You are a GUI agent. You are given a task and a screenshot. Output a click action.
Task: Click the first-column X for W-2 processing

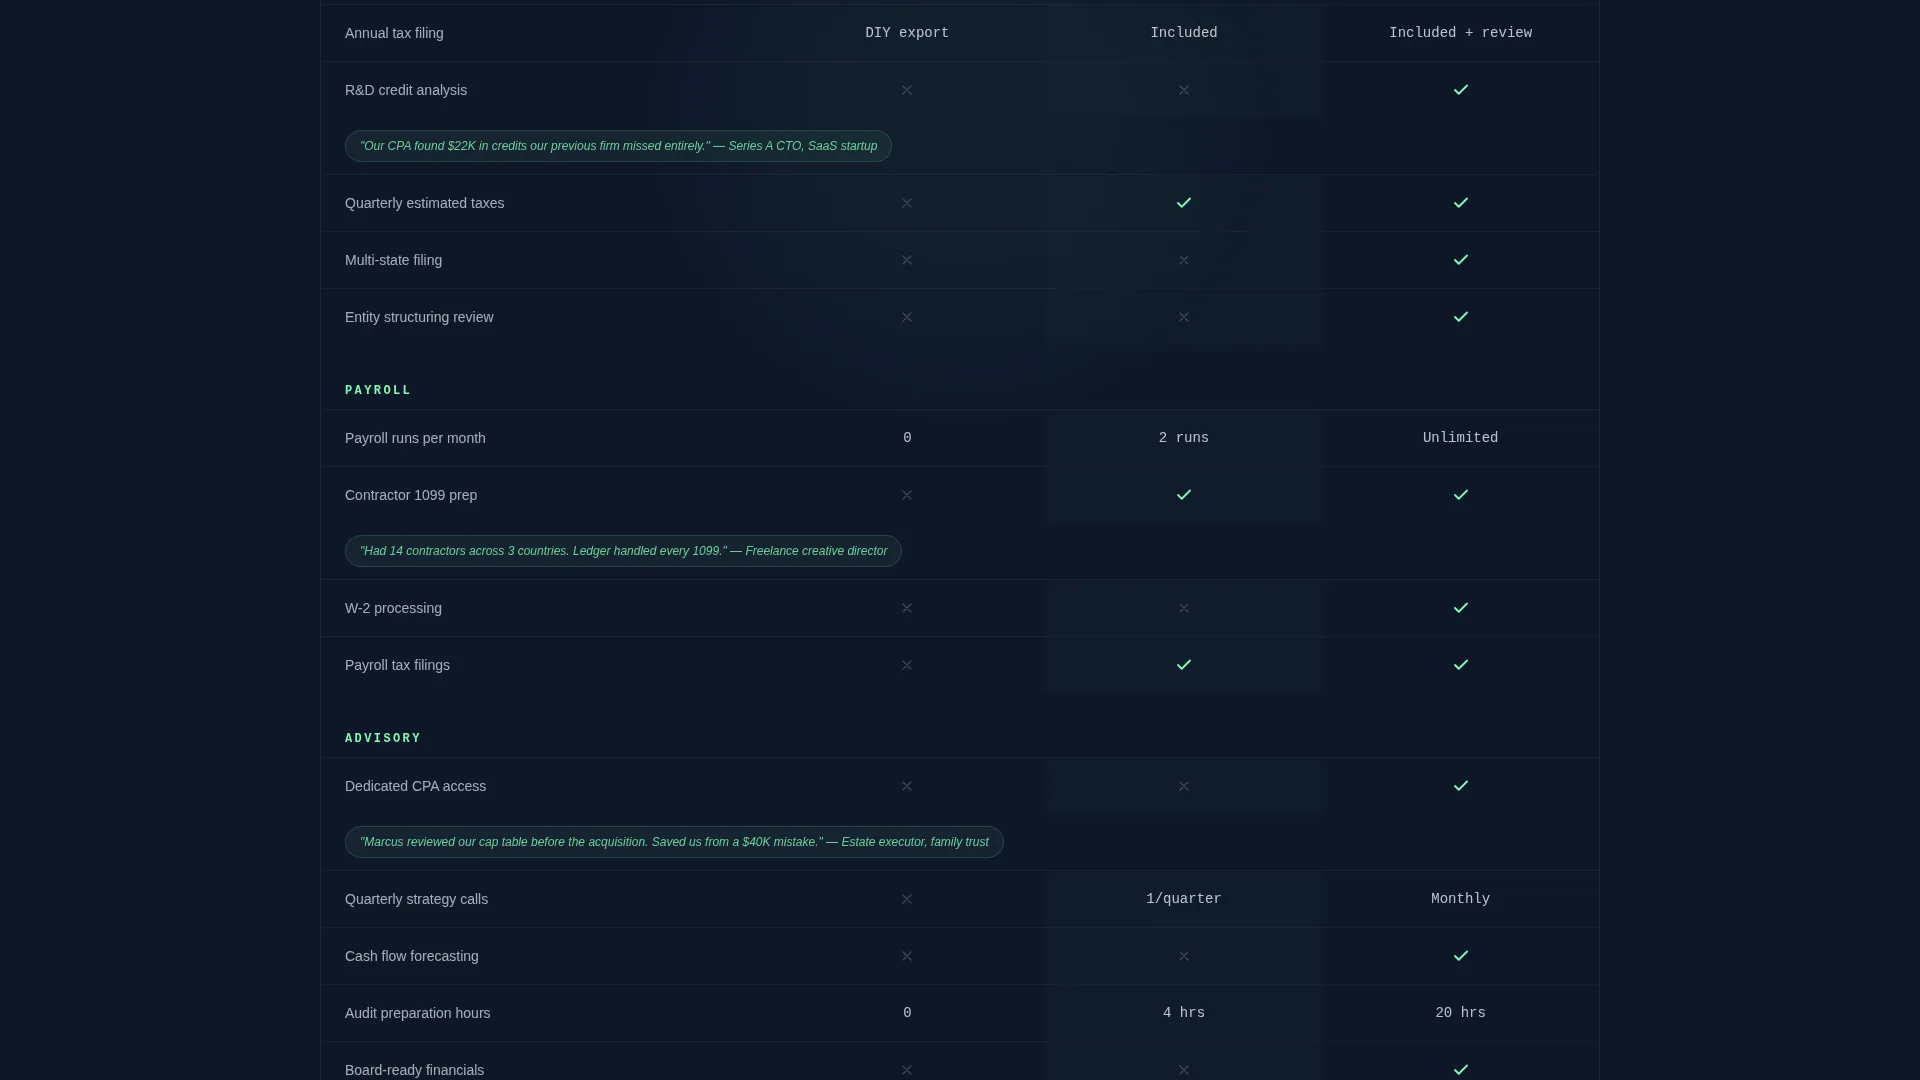tap(907, 608)
